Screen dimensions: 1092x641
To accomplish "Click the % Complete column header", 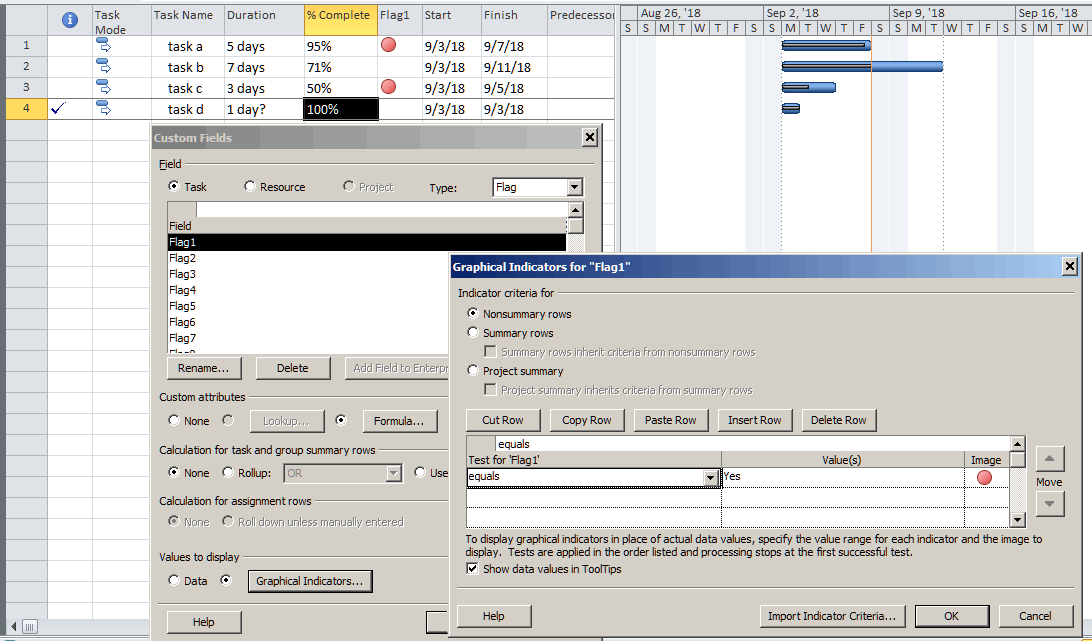I will pos(341,21).
